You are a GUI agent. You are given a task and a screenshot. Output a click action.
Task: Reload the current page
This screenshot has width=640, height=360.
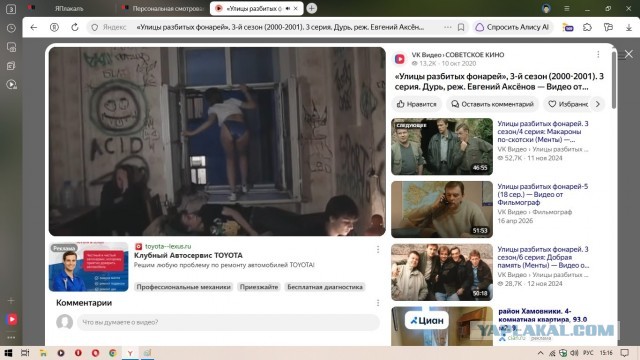point(75,27)
